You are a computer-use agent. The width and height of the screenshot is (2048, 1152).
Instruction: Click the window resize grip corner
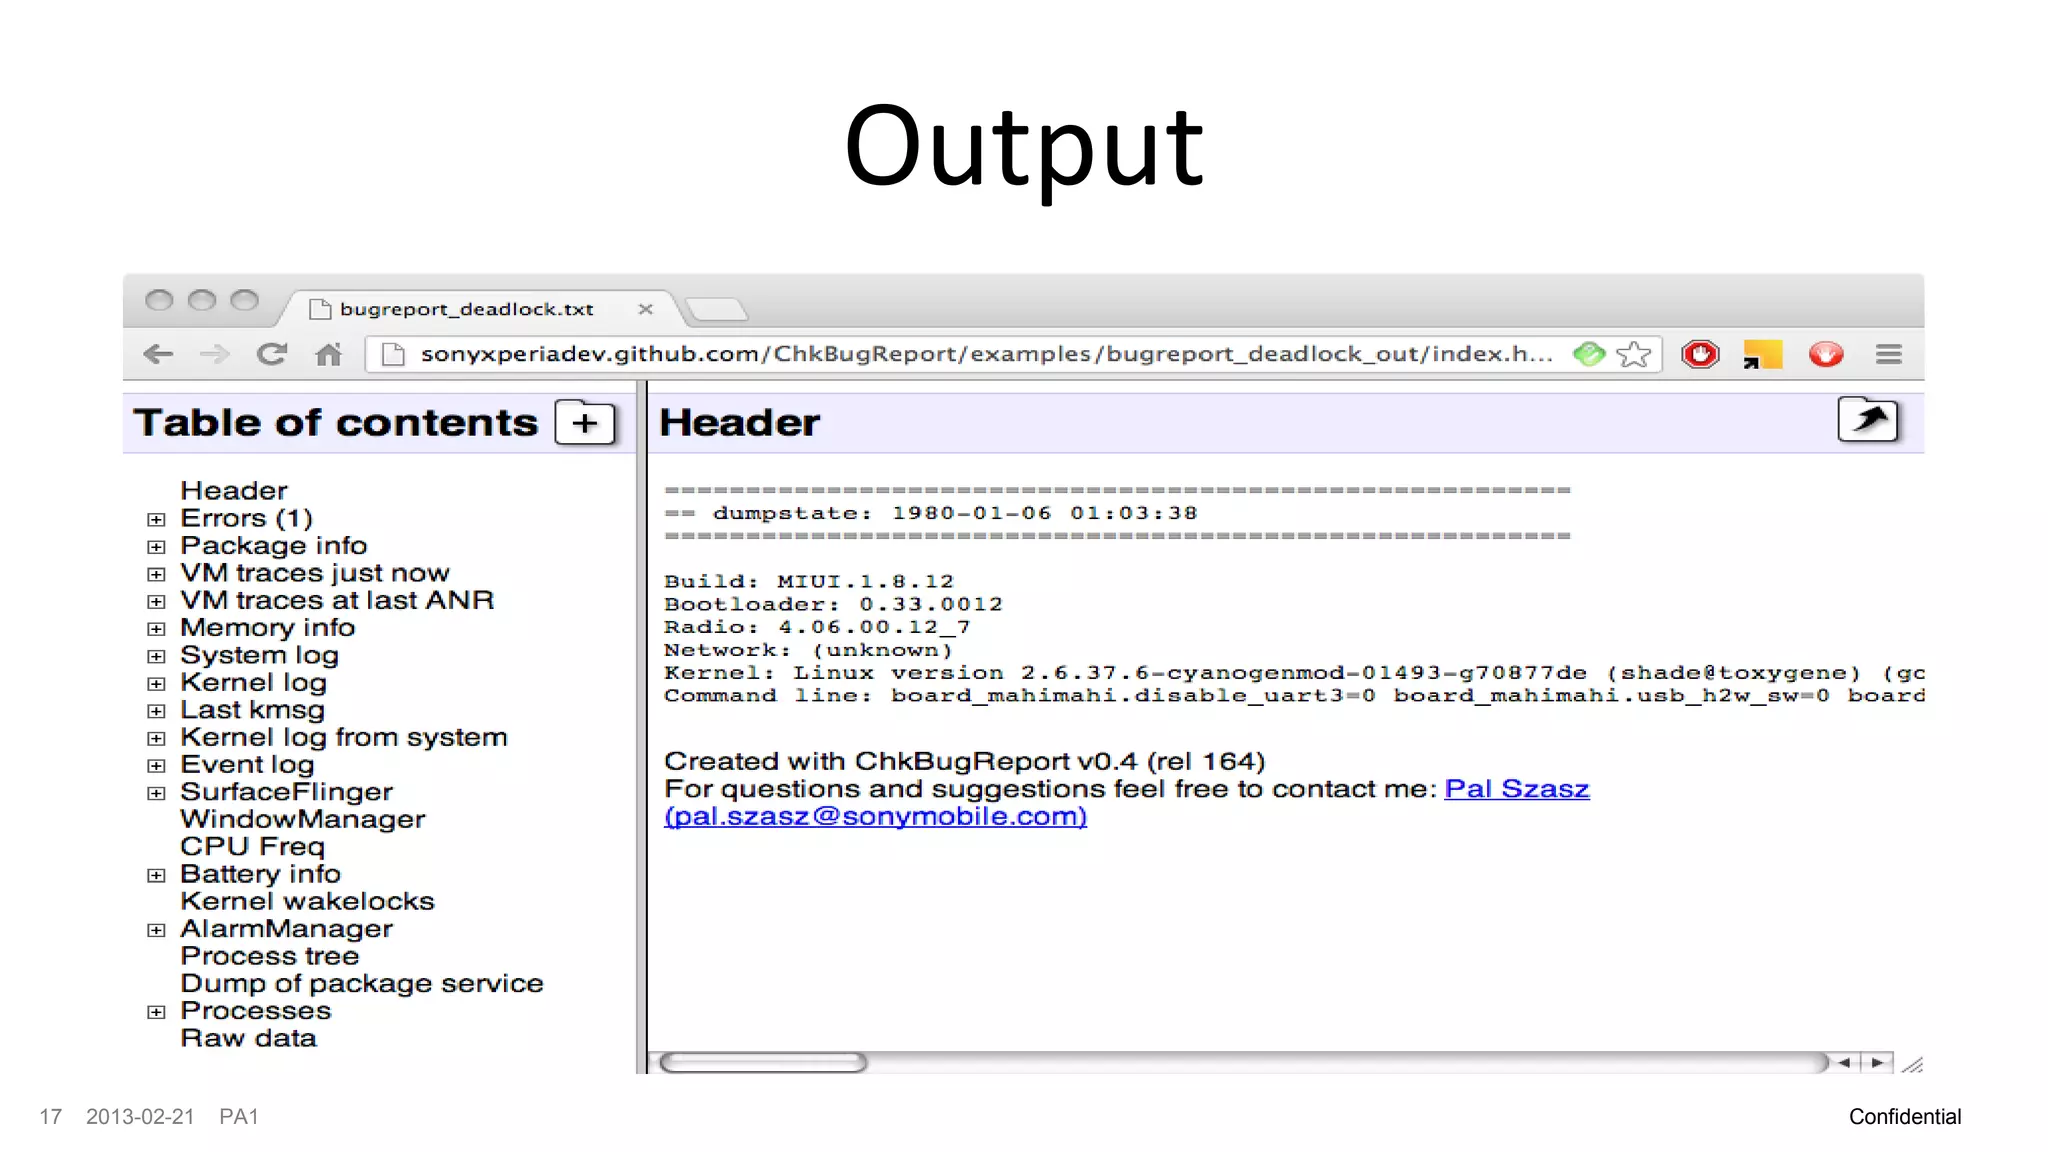point(1912,1064)
